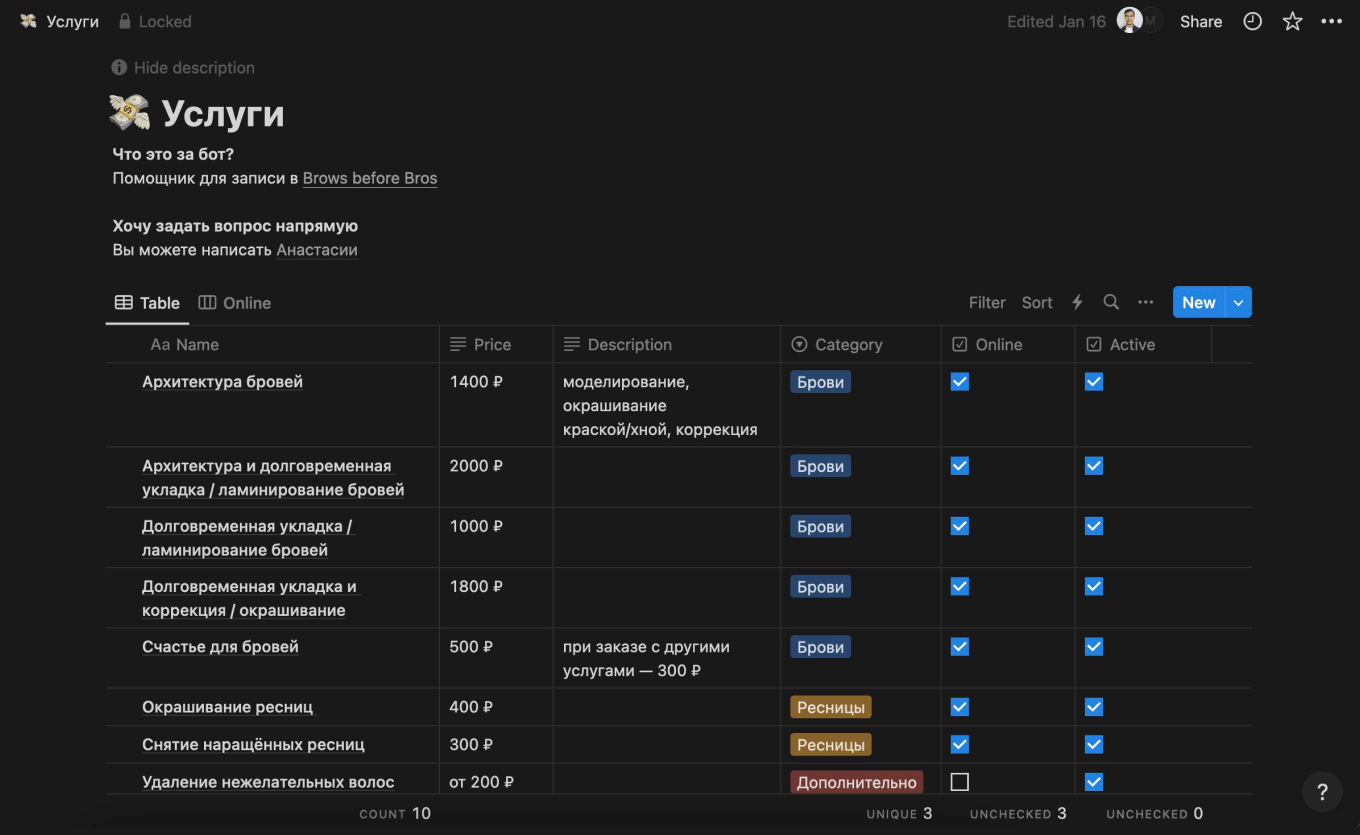1360x835 pixels.
Task: Click the user avatar in top bar
Action: coord(1130,21)
